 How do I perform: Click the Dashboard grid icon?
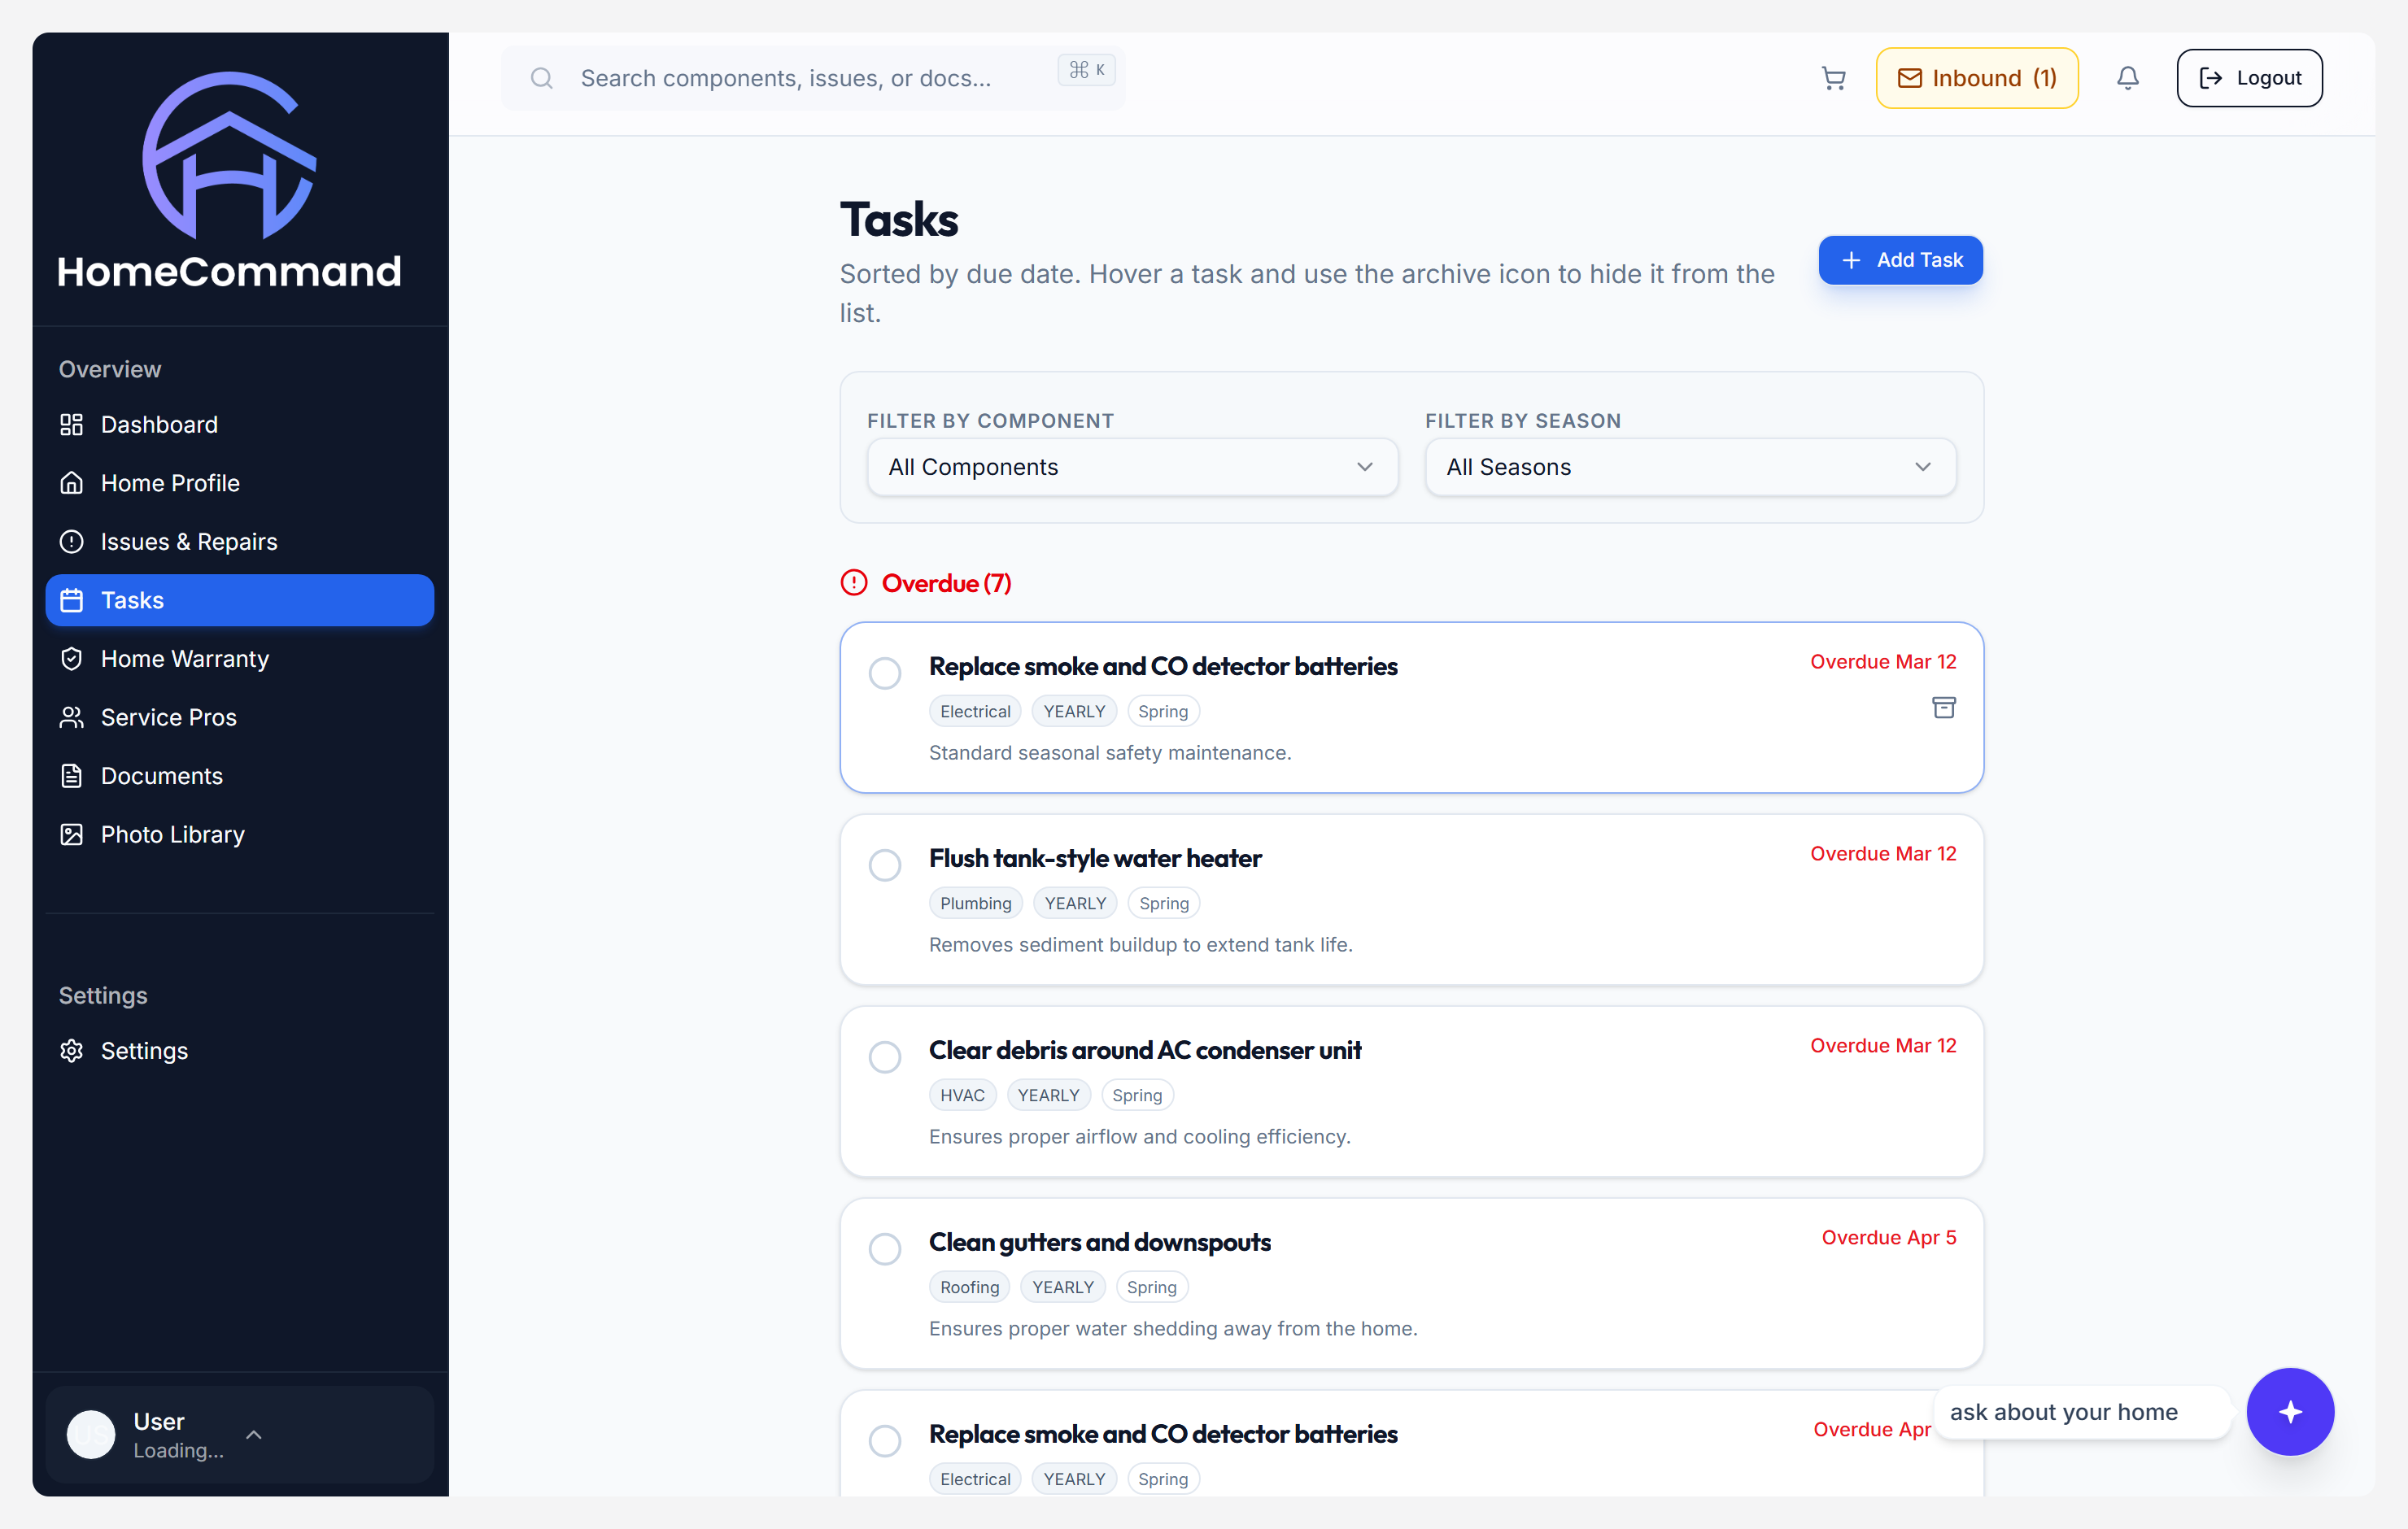(x=71, y=425)
